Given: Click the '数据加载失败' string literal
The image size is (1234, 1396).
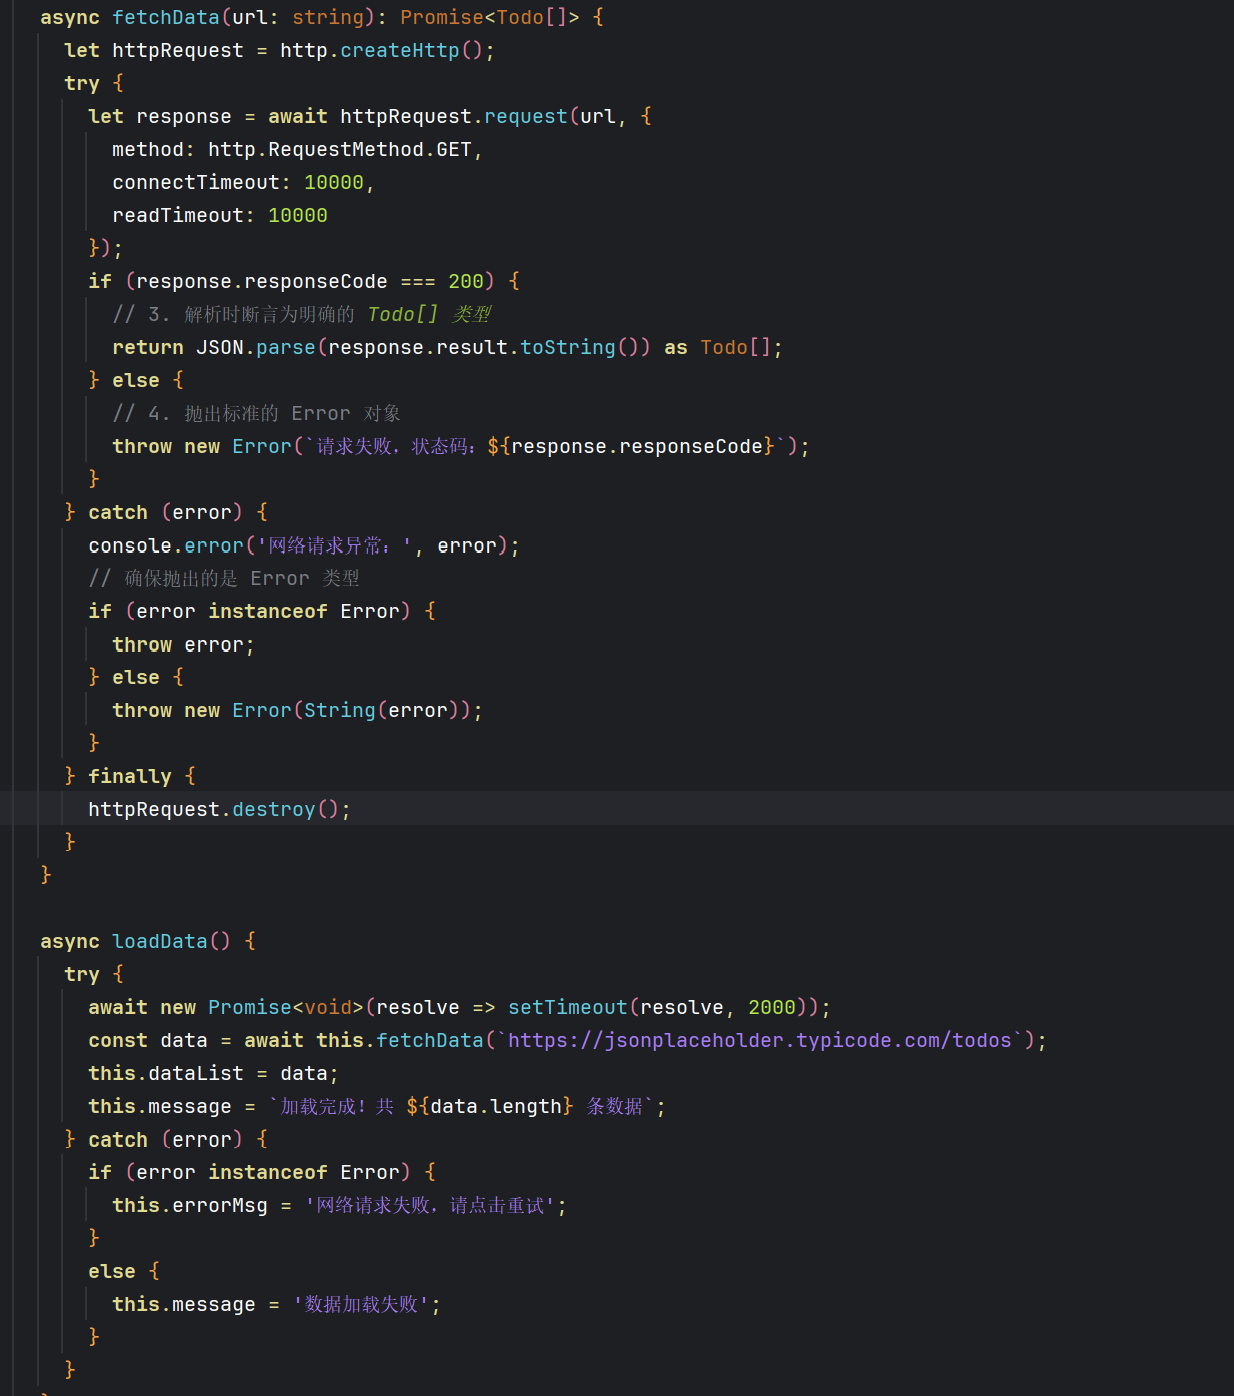Looking at the screenshot, I should 361,1304.
